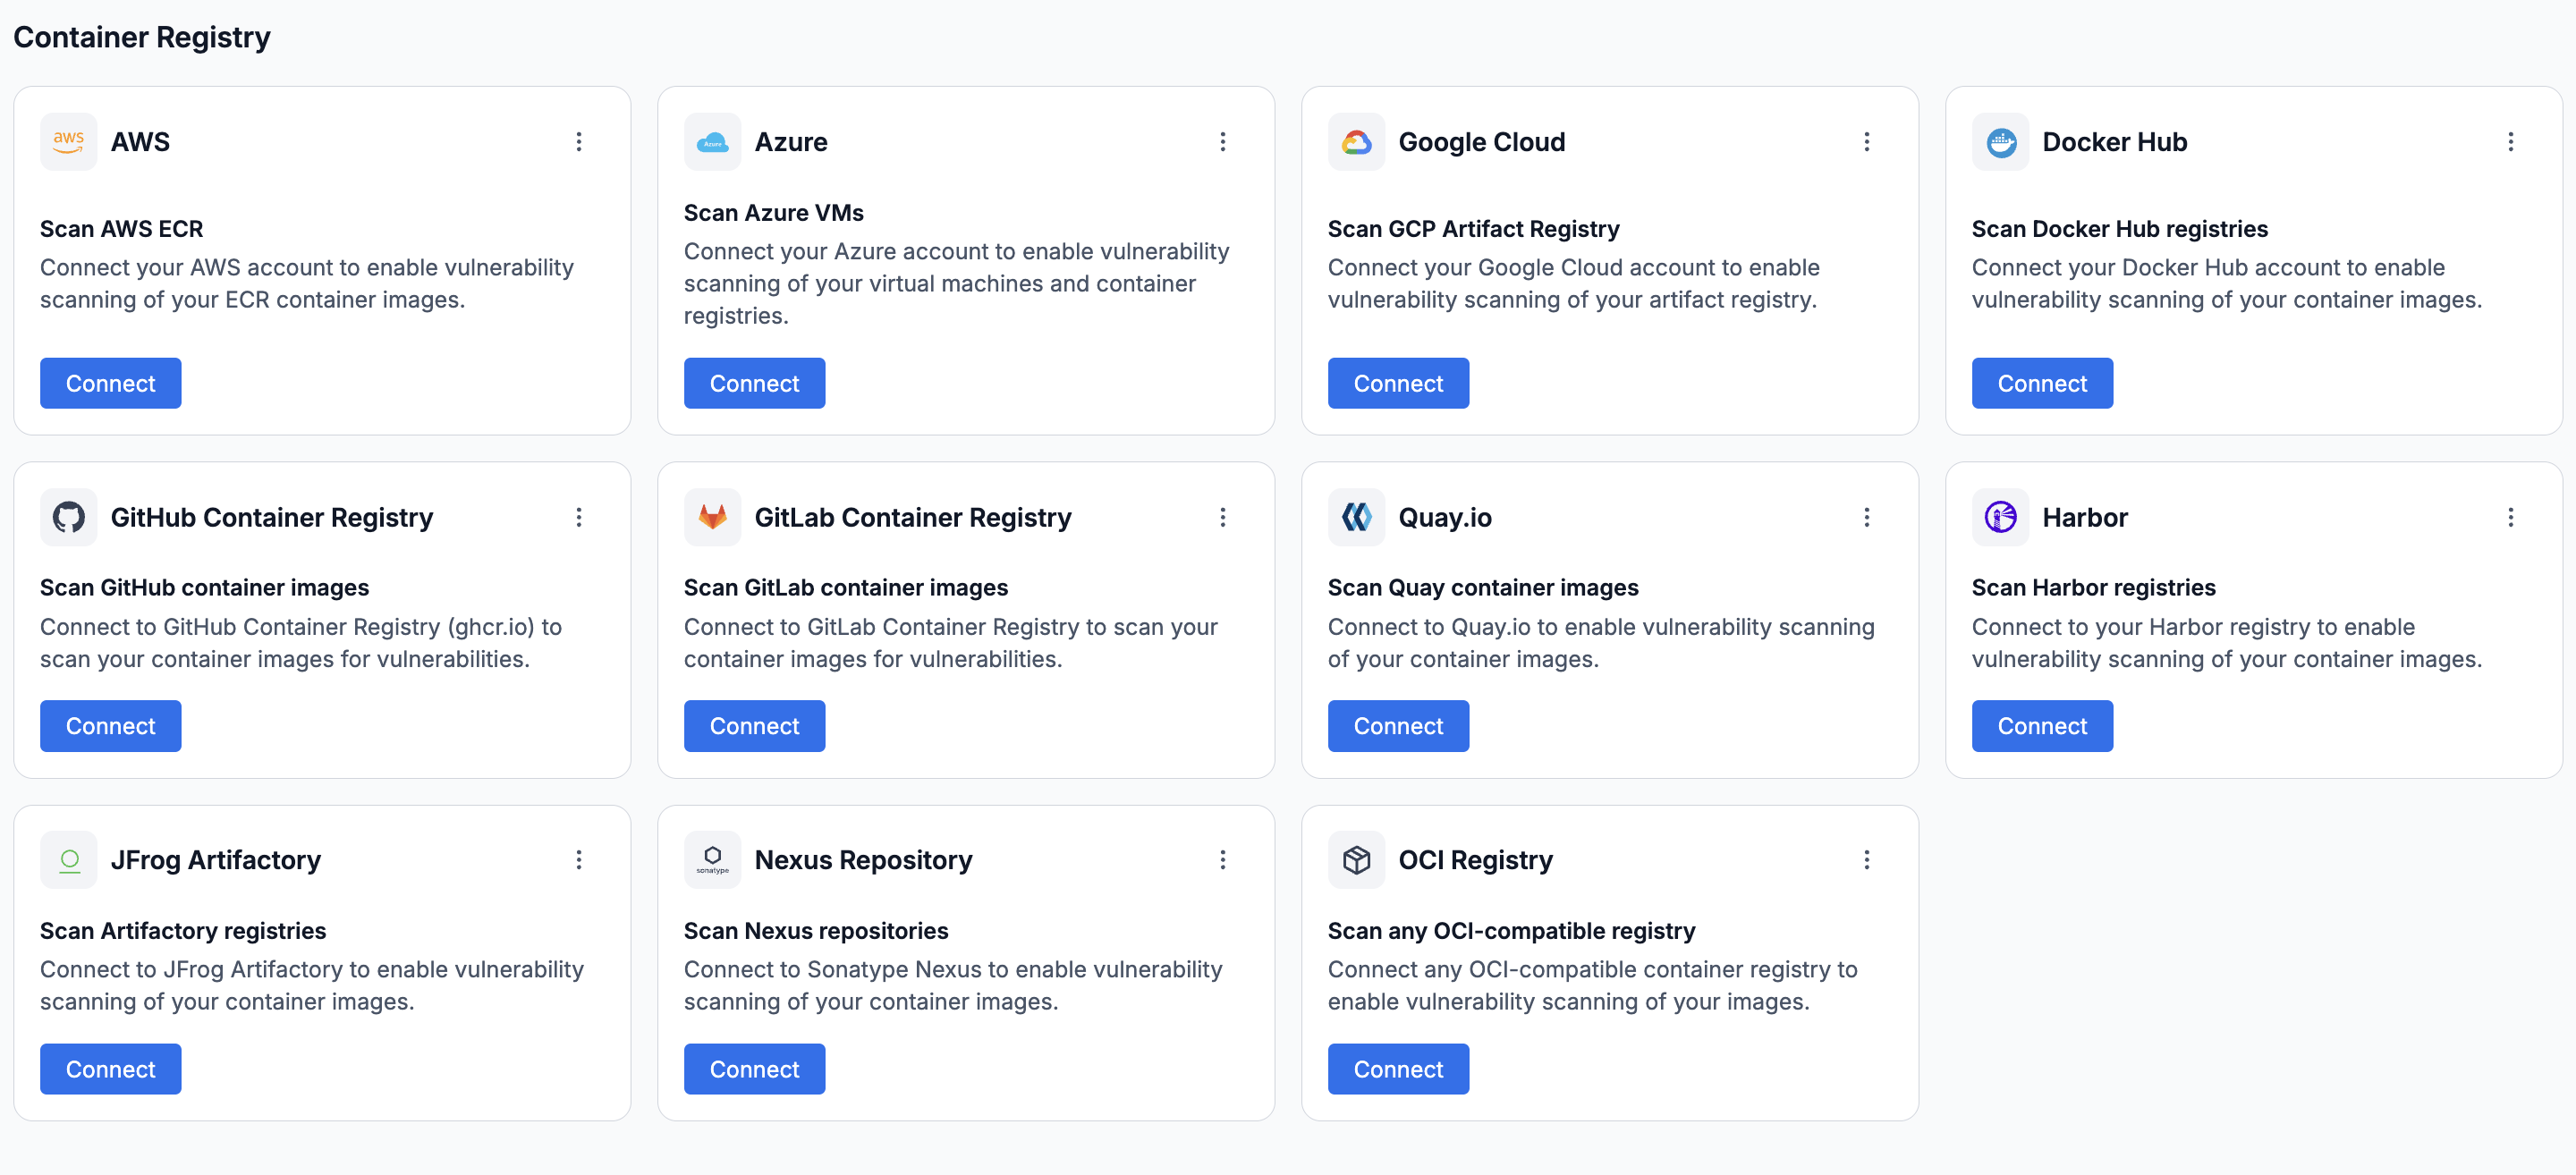Expand Nexus Repository more options menu

(1222, 860)
